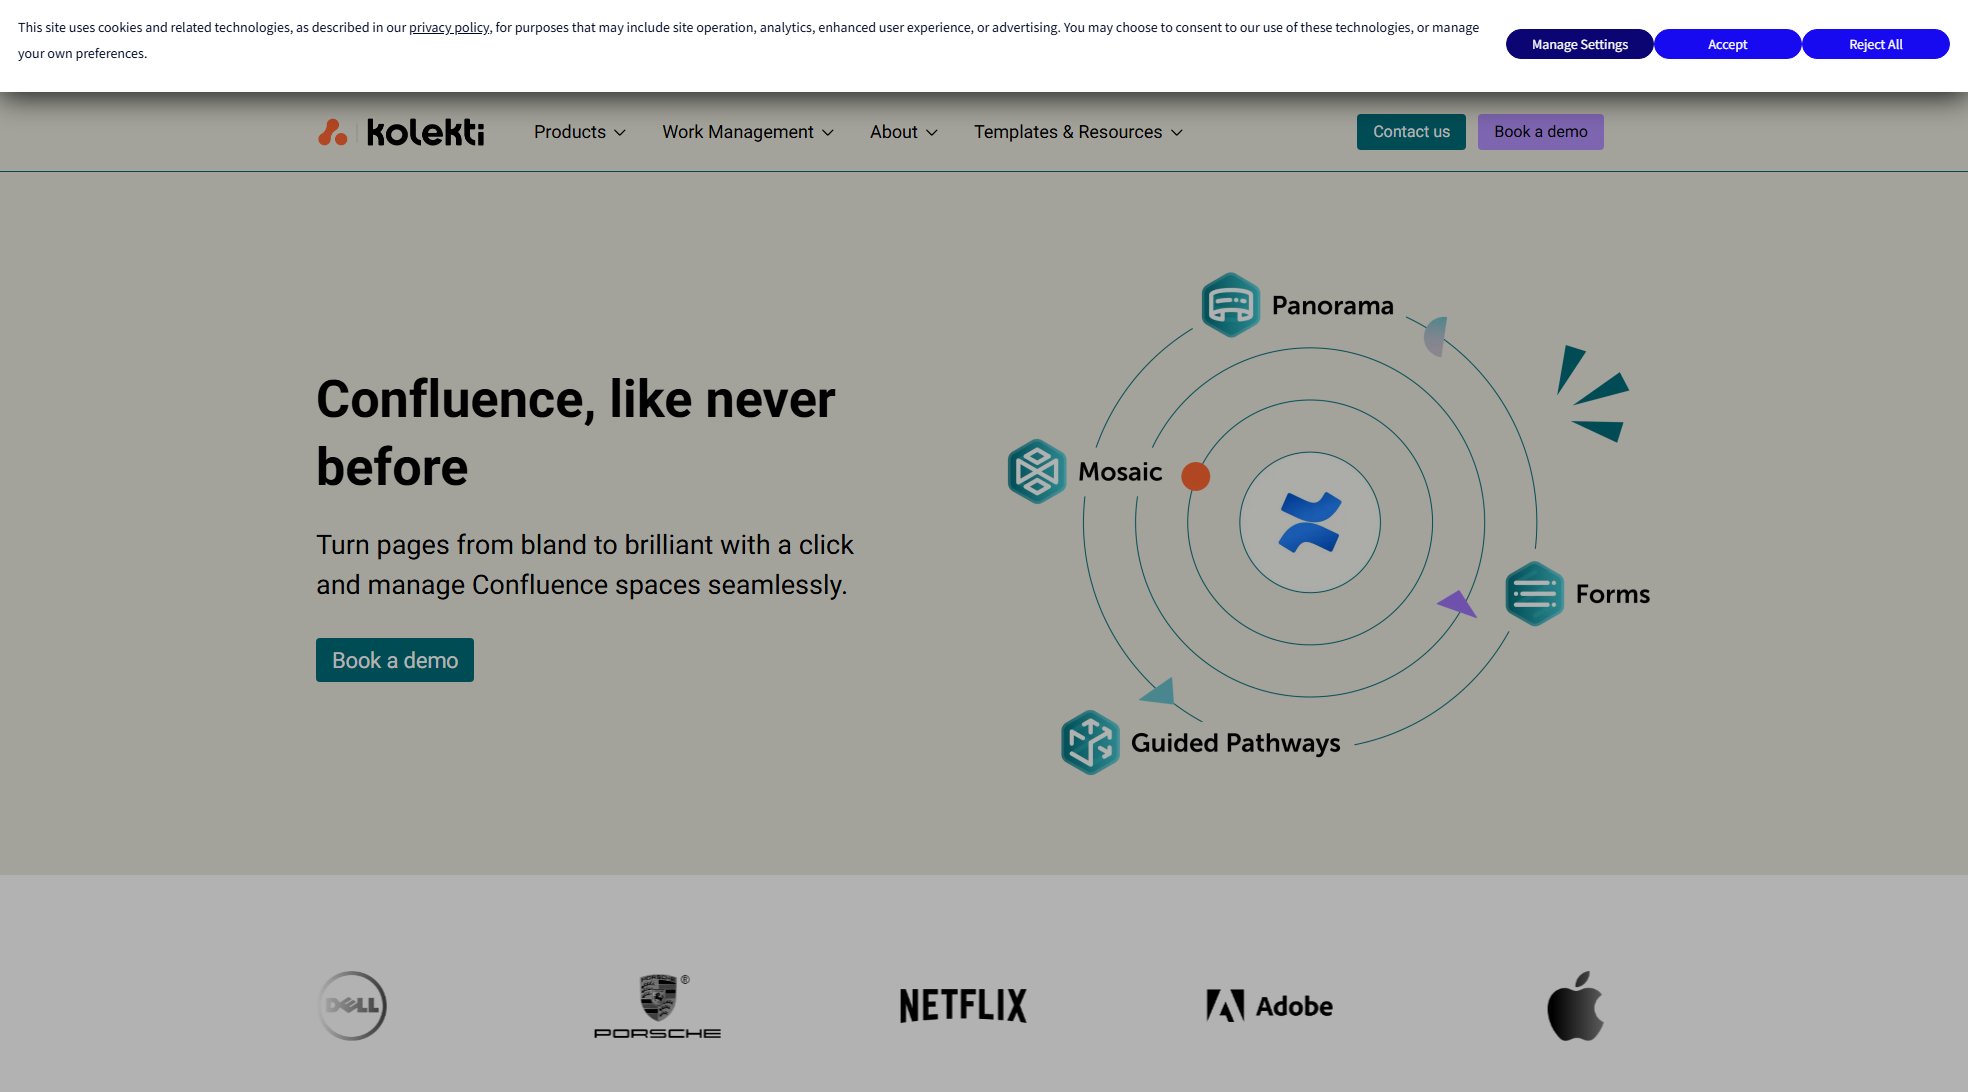Click the Forms hexagon icon
This screenshot has height=1092, width=1968.
click(1534, 594)
